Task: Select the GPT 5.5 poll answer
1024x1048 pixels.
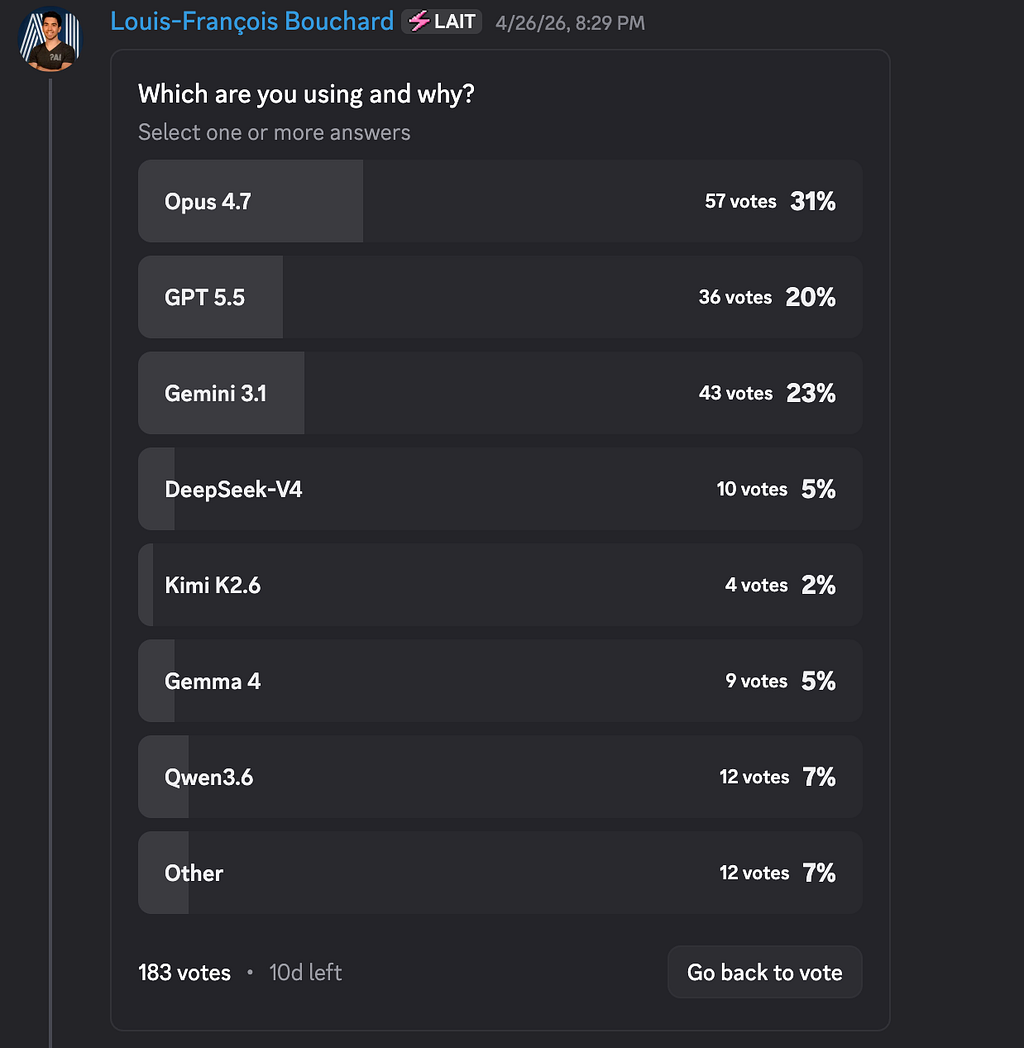Action: pyautogui.click(x=500, y=297)
